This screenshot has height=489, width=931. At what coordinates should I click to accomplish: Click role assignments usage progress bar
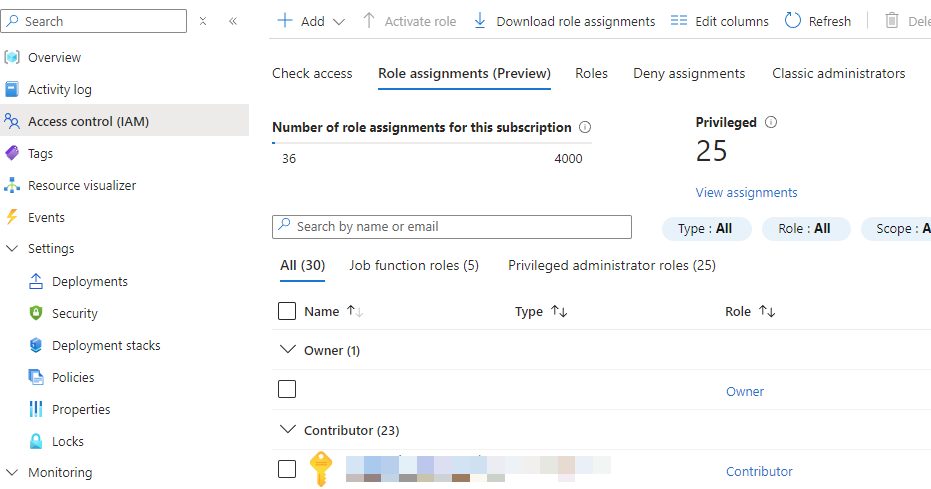click(432, 143)
